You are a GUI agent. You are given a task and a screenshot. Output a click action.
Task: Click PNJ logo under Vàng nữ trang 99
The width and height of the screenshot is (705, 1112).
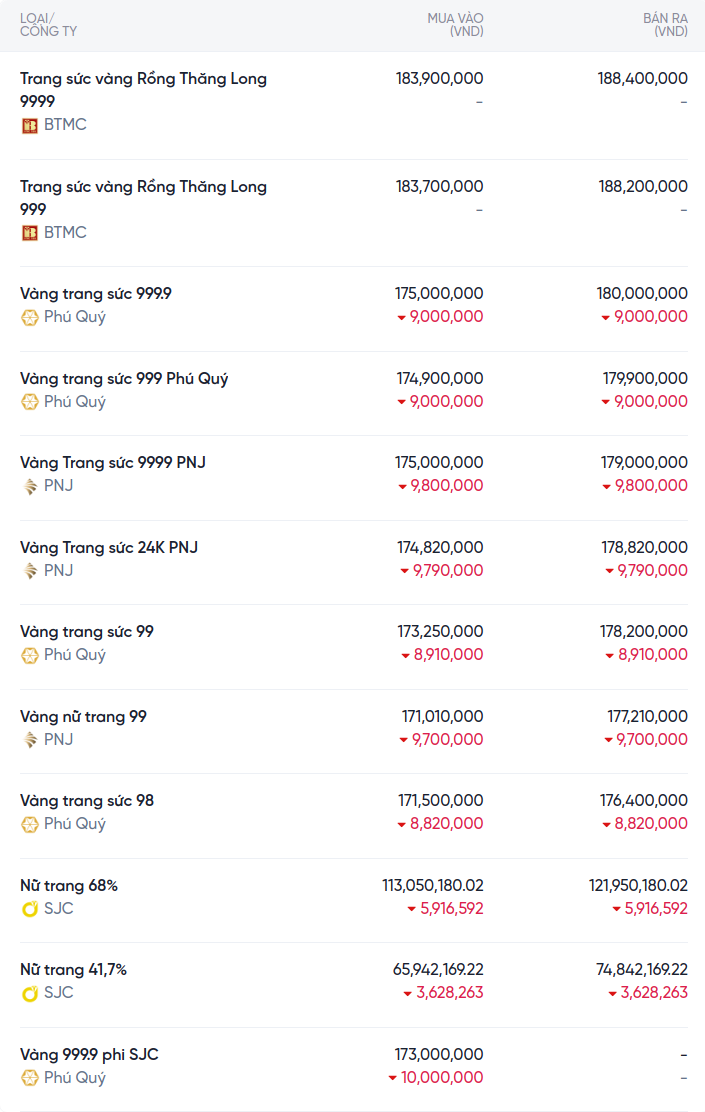coord(30,740)
